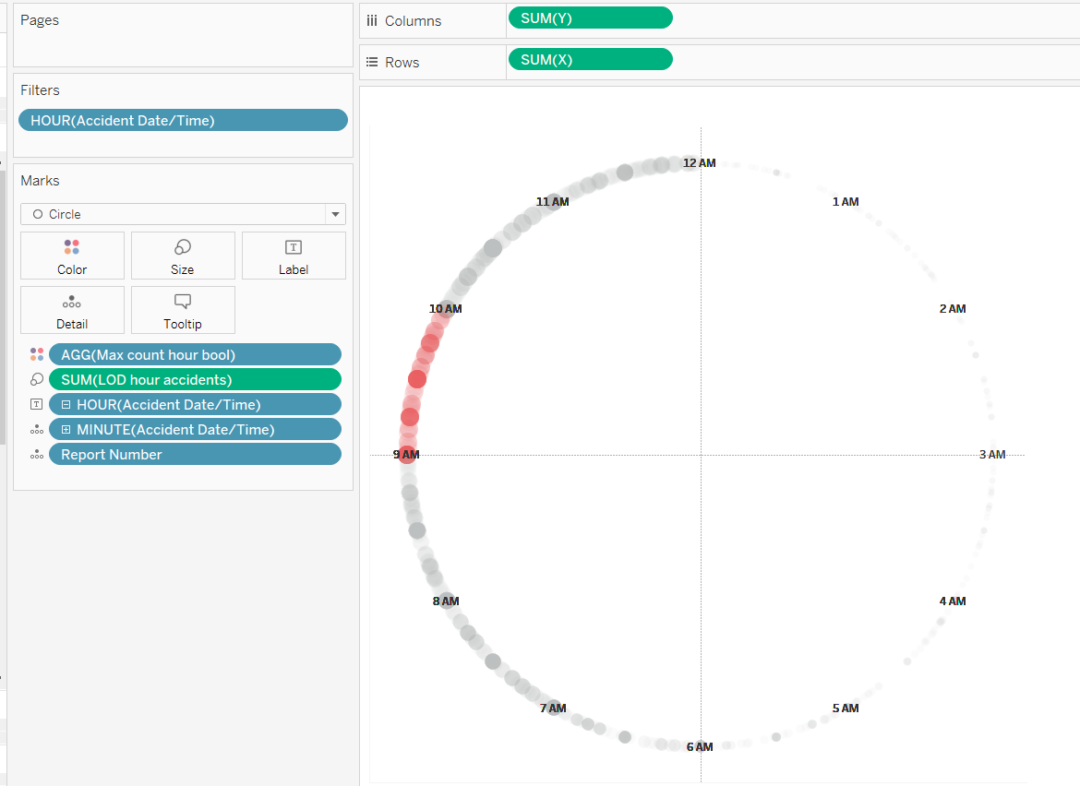This screenshot has width=1080, height=786.
Task: Click the detail icon beside MINUTE(Accident Date/Time) pill
Action: tap(36, 429)
